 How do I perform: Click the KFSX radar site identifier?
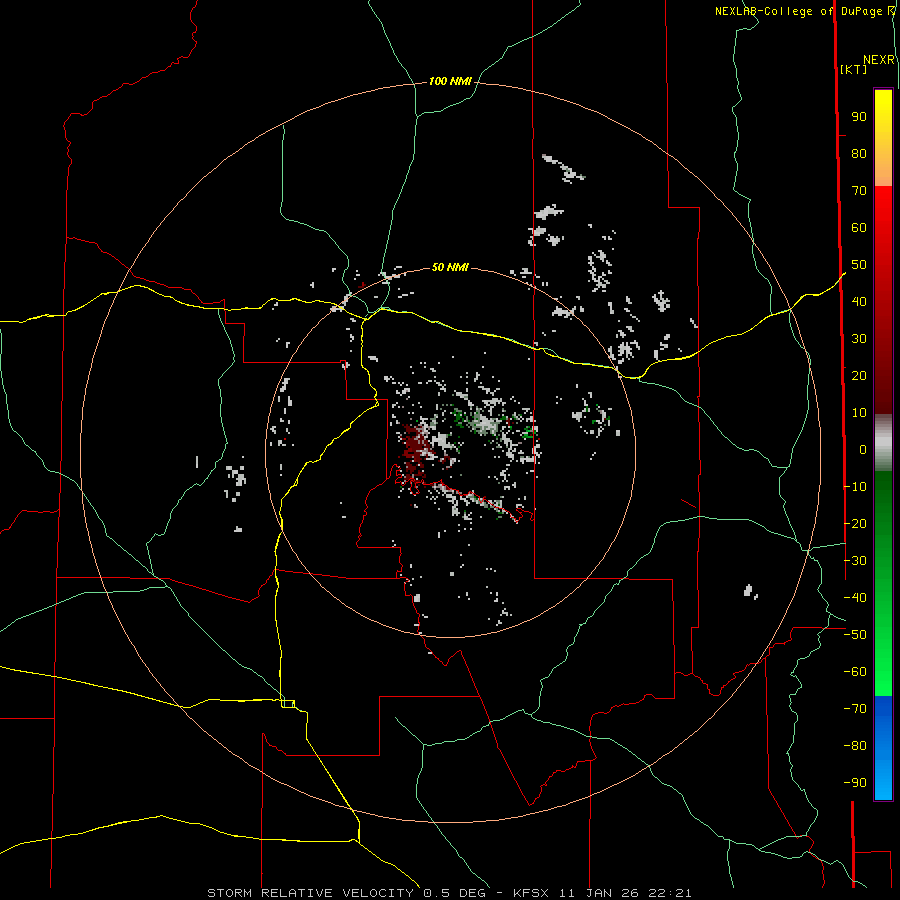click(531, 893)
